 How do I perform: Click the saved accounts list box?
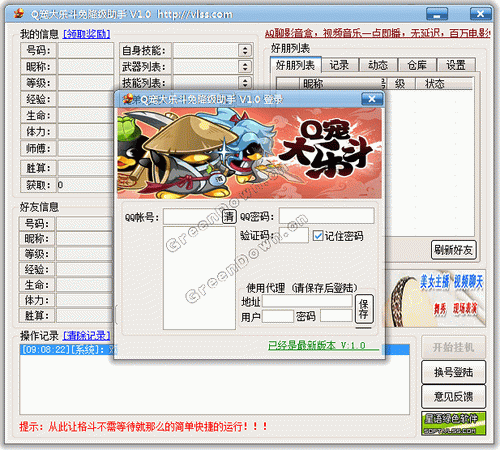(199, 278)
